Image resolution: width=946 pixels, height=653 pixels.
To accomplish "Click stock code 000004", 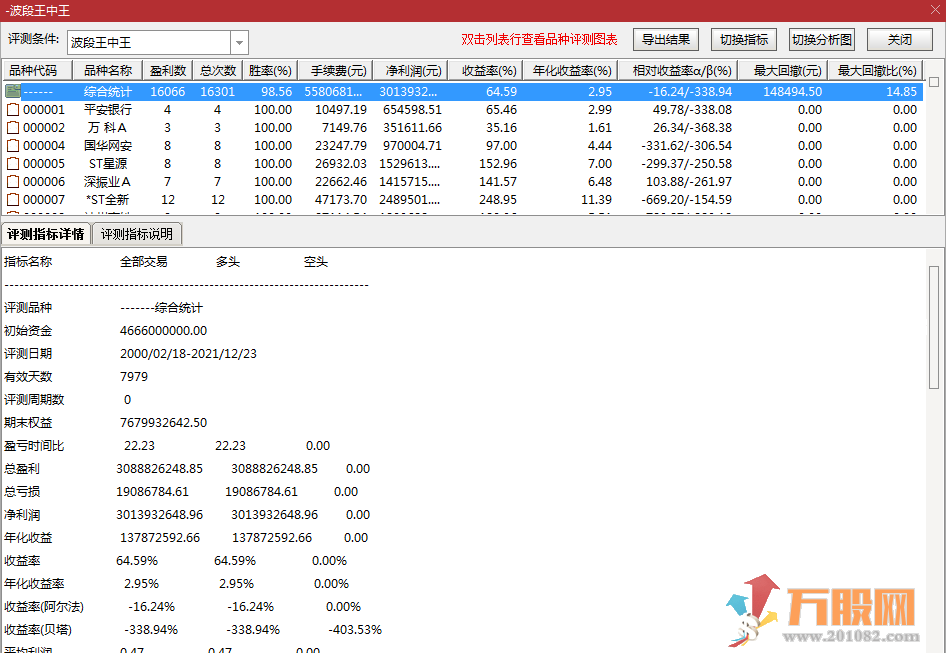I will [44, 146].
